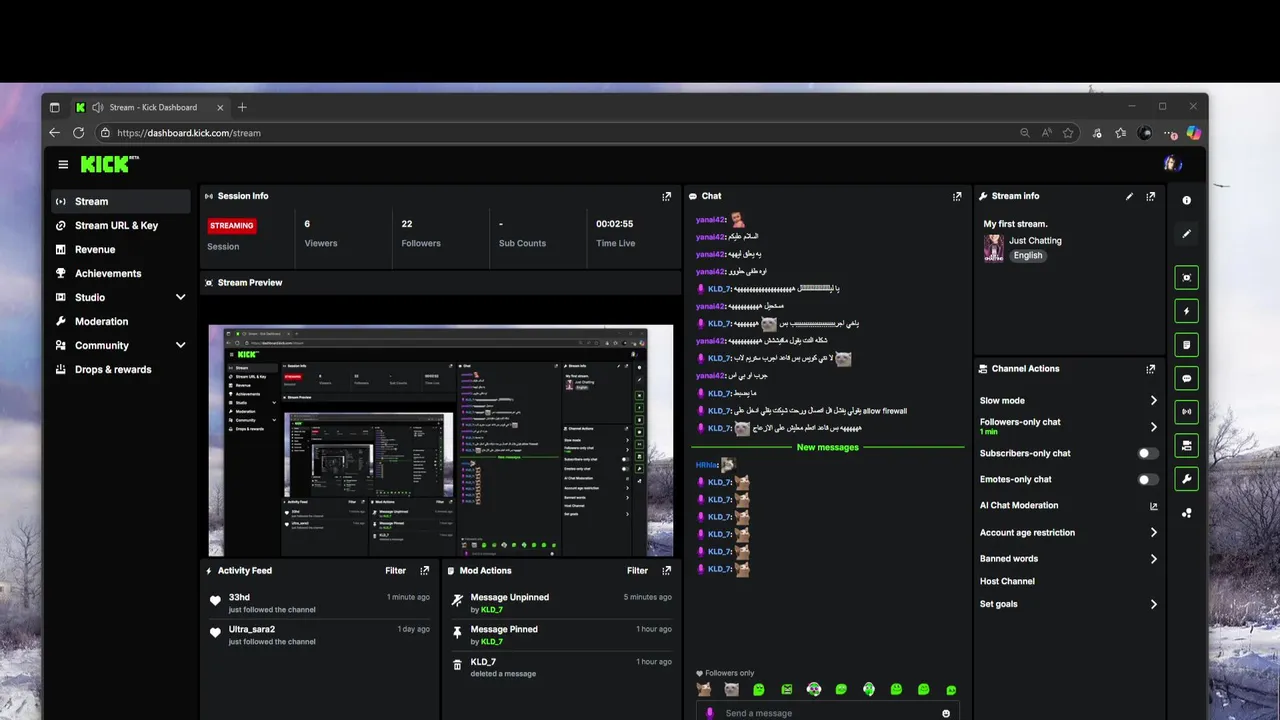The image size is (1280, 720).
Task: Open Banned words chevron
Action: pos(1153,559)
